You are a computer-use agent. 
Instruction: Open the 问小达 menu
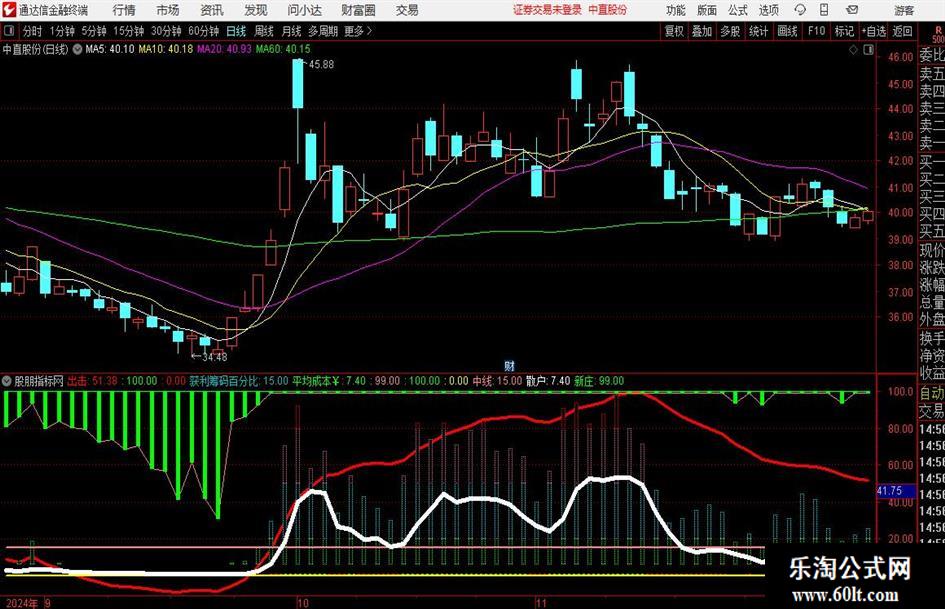(x=304, y=10)
